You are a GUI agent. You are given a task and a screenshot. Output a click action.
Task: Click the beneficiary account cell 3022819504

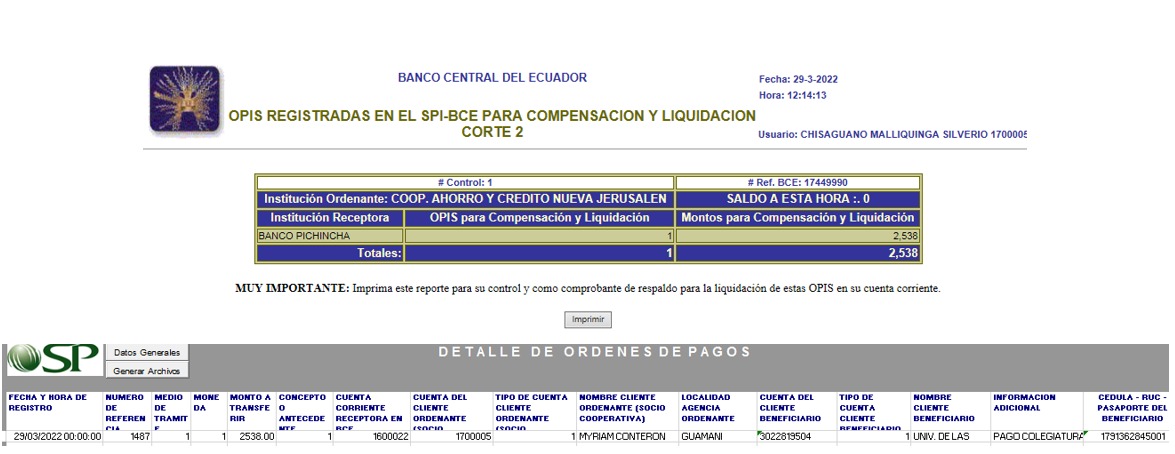pos(796,437)
